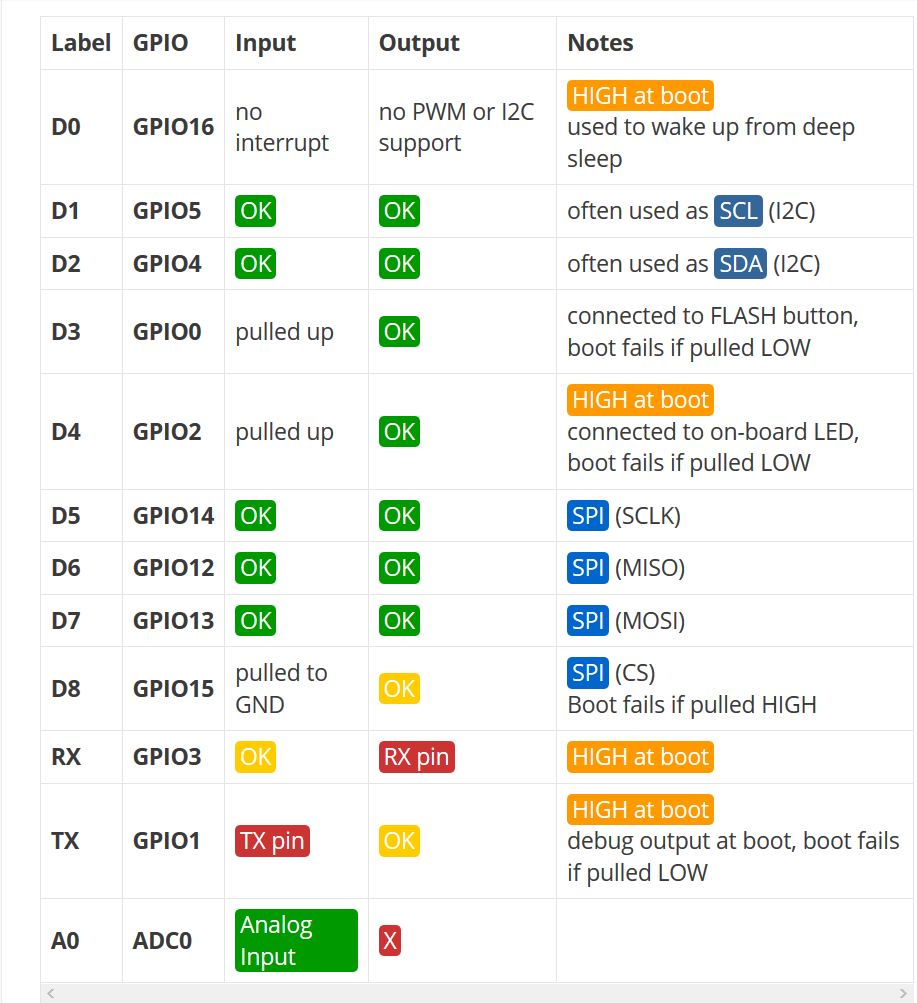Click the green OK output badge for D3
This screenshot has width=917, height=1003.
click(399, 332)
